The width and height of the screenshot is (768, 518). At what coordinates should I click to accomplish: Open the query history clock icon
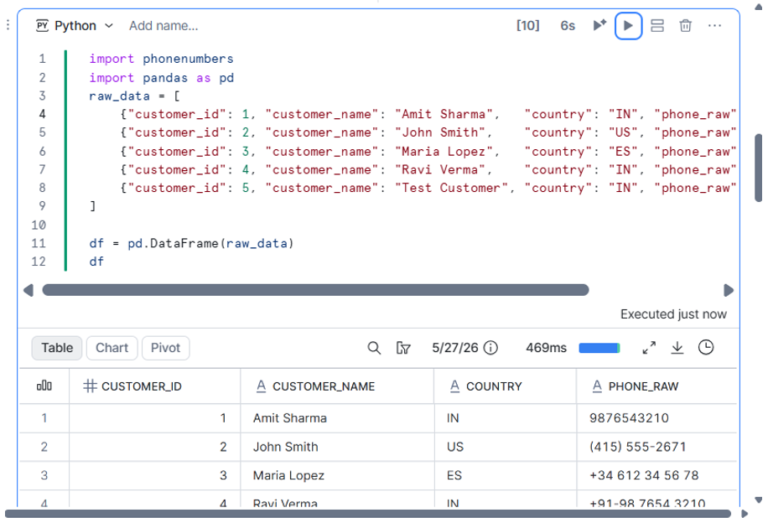[x=706, y=348]
